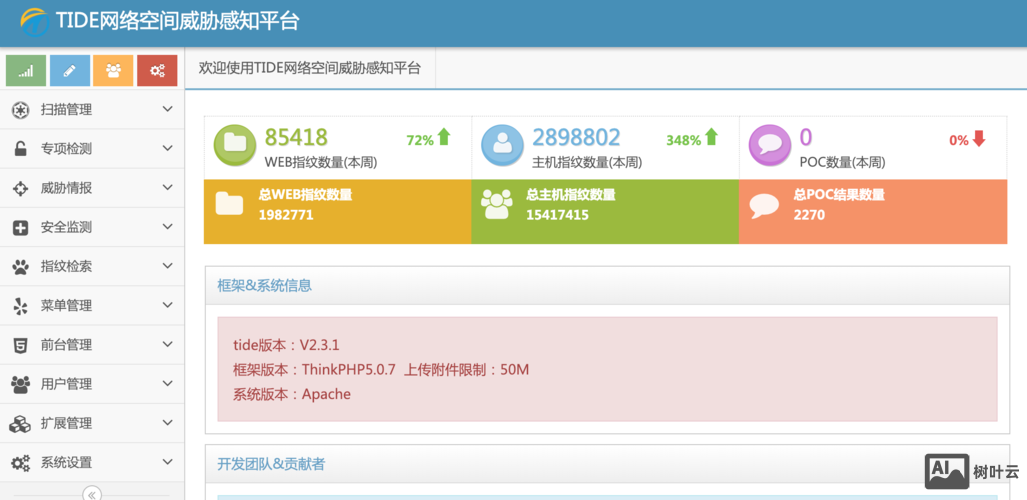
Task: Click the 威胁情报 crosshair icon
Action: tap(21, 188)
